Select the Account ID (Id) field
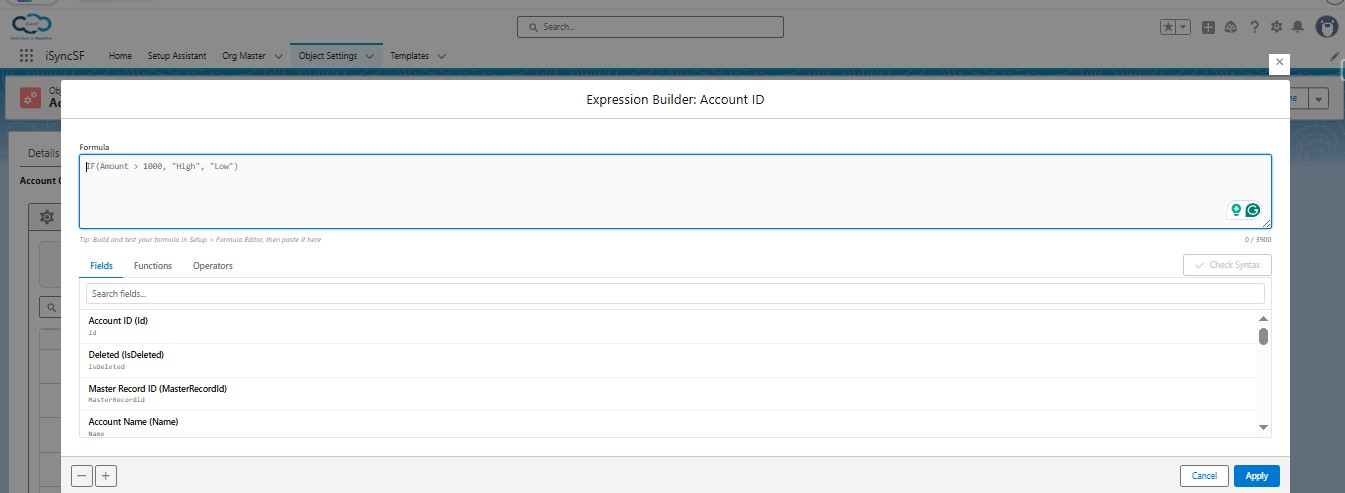 click(x=667, y=326)
